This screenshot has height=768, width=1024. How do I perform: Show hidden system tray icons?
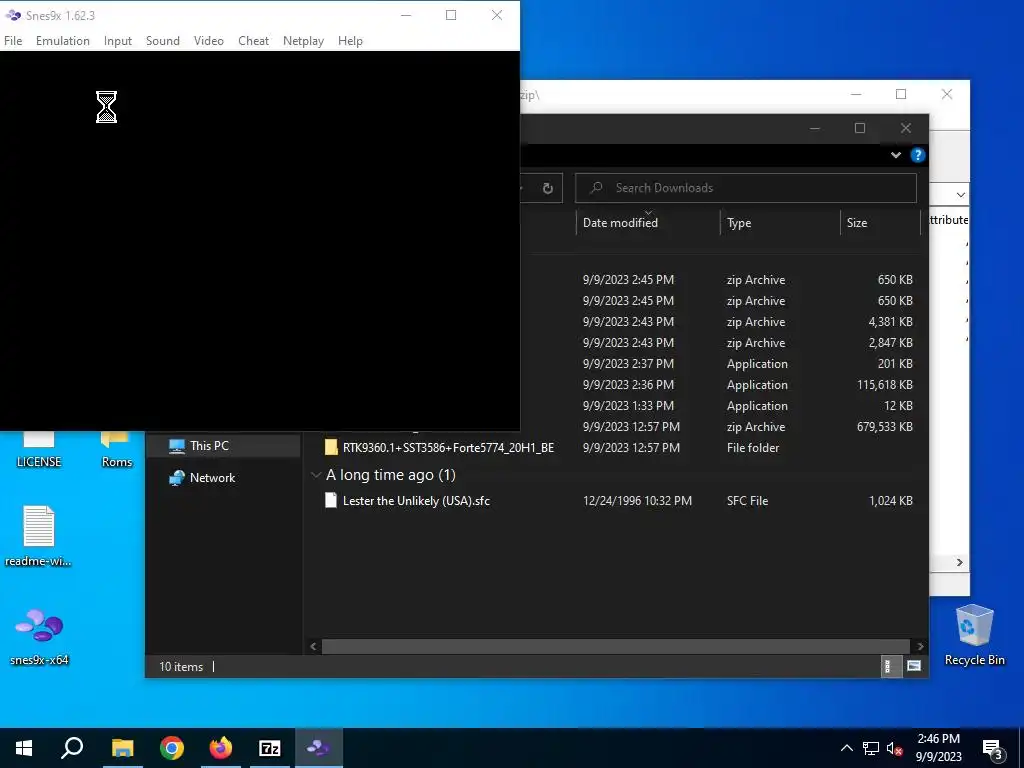coord(846,748)
